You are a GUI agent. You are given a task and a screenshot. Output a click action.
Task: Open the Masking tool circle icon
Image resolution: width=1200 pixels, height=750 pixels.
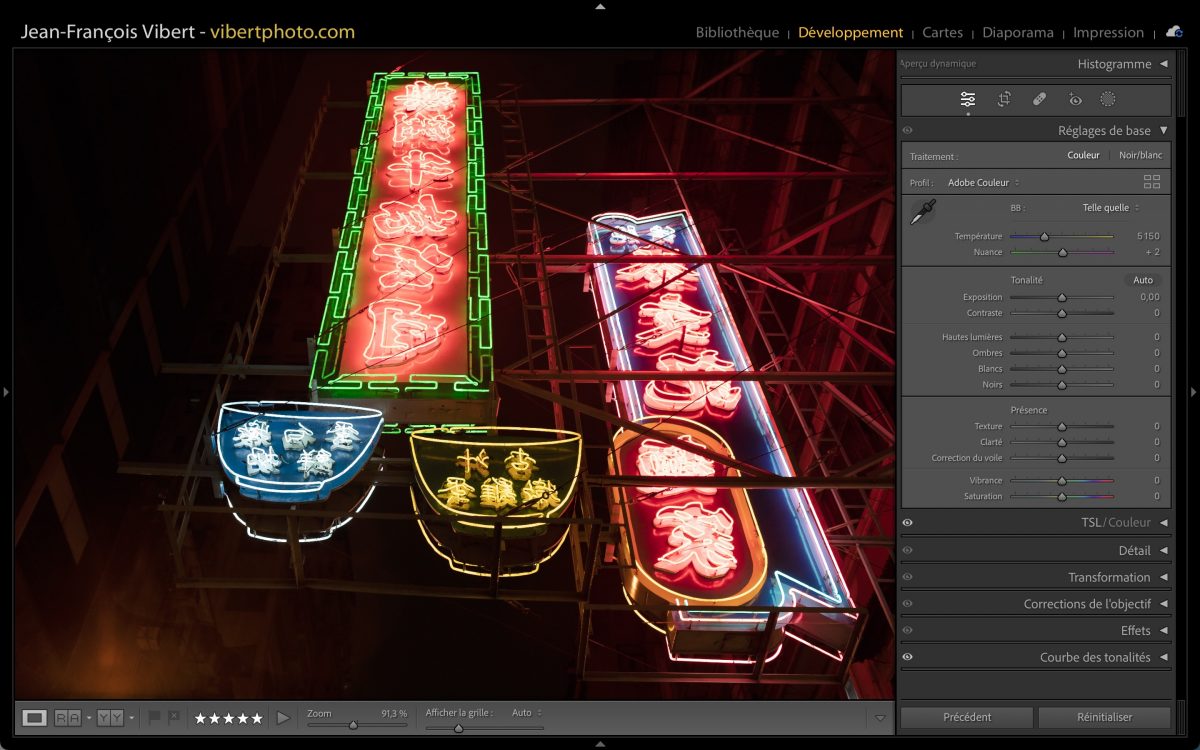click(1108, 99)
